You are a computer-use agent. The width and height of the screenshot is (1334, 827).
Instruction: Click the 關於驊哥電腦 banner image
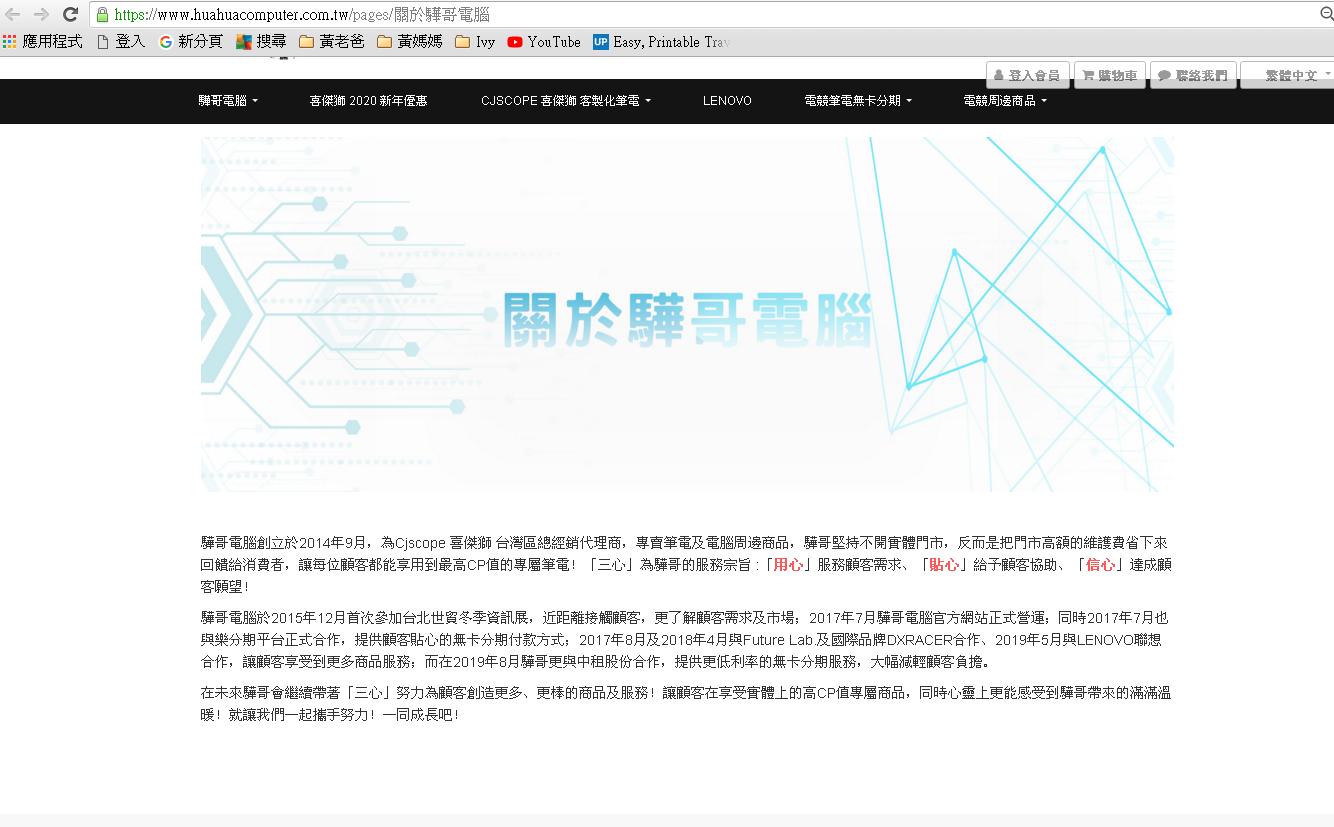tap(687, 314)
